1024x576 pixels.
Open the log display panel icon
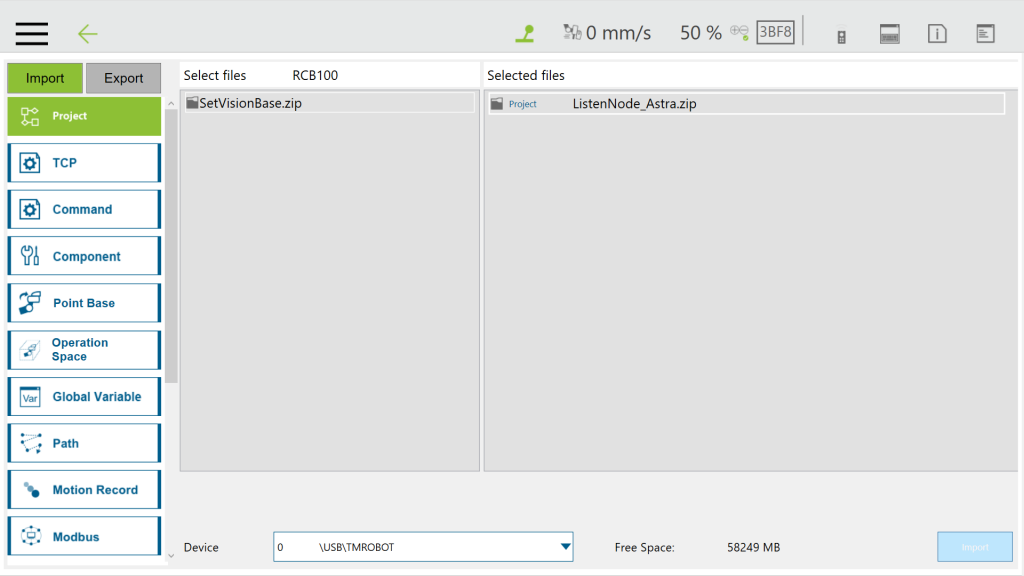click(x=985, y=34)
